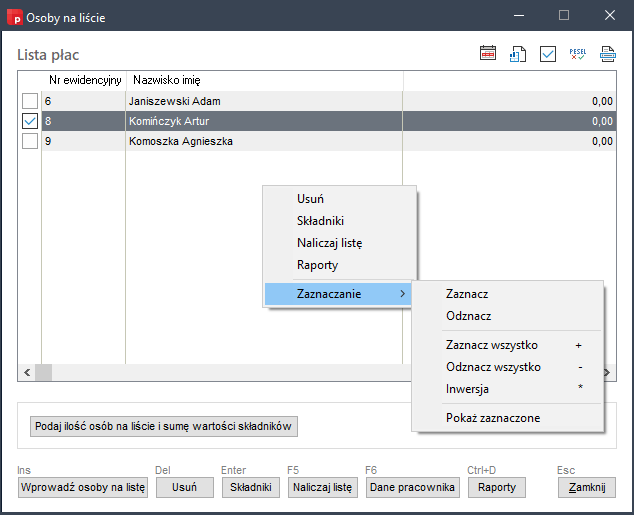Click the Zamknij button
This screenshot has height=515, width=634.
(x=587, y=488)
